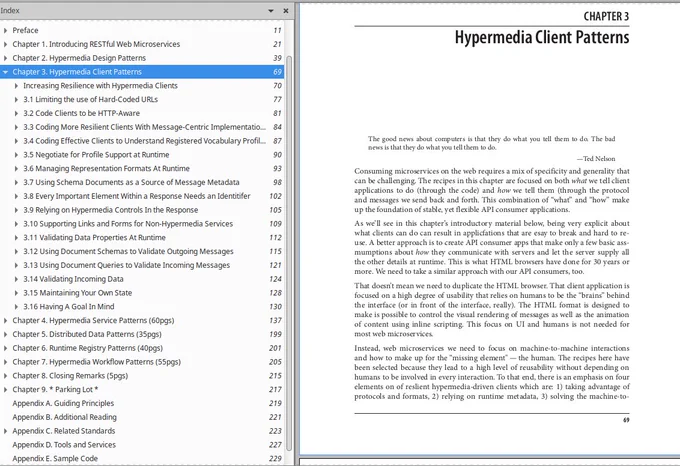Expand Increasing Resilience with Hypermedia Clients

16,86
